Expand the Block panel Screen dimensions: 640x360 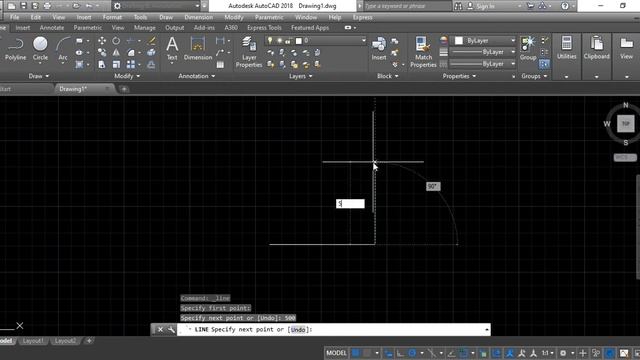click(387, 76)
